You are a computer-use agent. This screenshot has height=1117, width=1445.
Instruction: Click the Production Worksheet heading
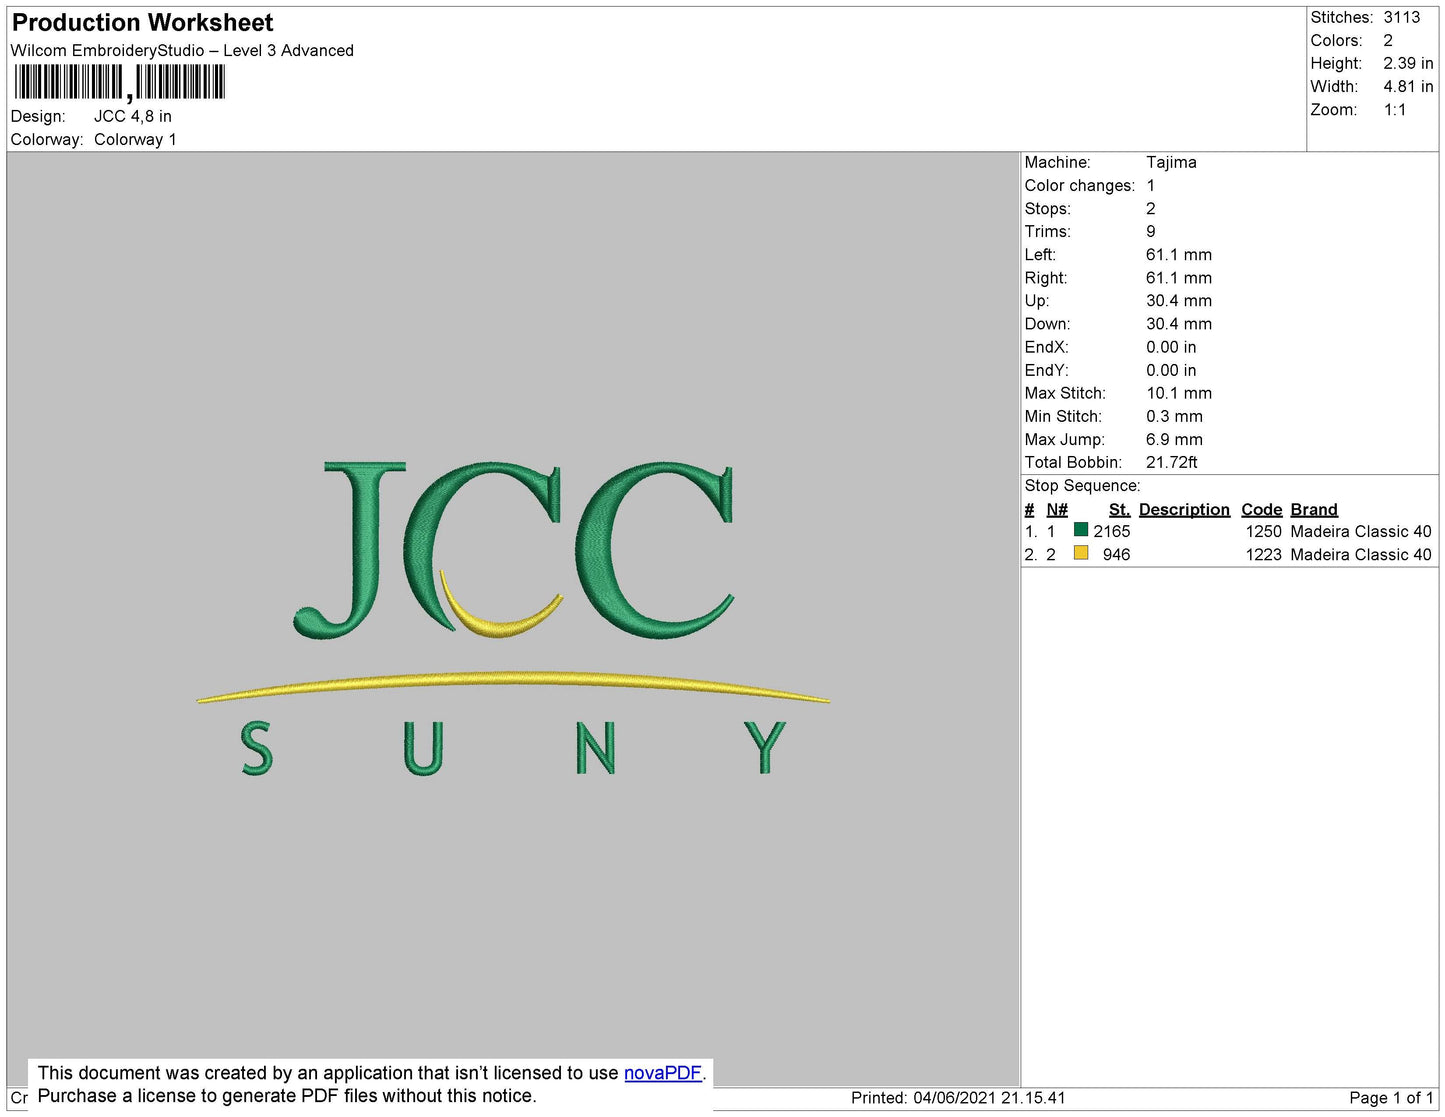tap(142, 22)
